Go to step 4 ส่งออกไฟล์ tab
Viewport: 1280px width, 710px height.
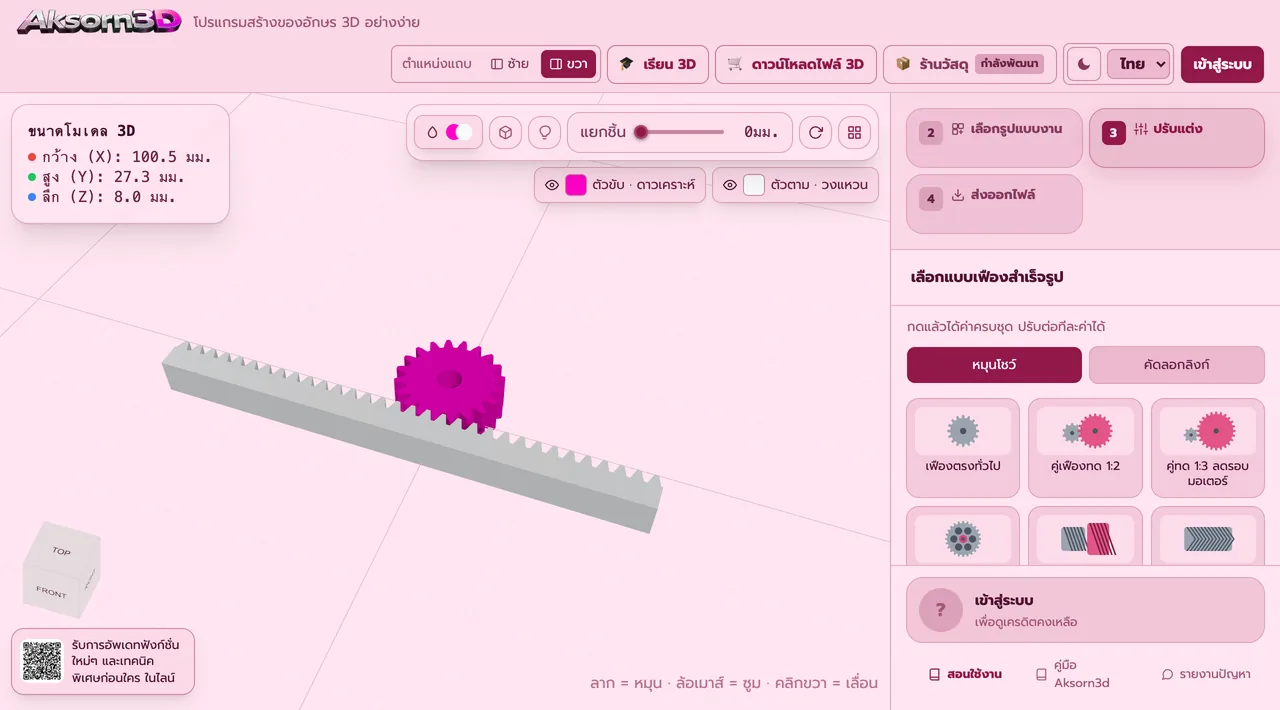[995, 203]
